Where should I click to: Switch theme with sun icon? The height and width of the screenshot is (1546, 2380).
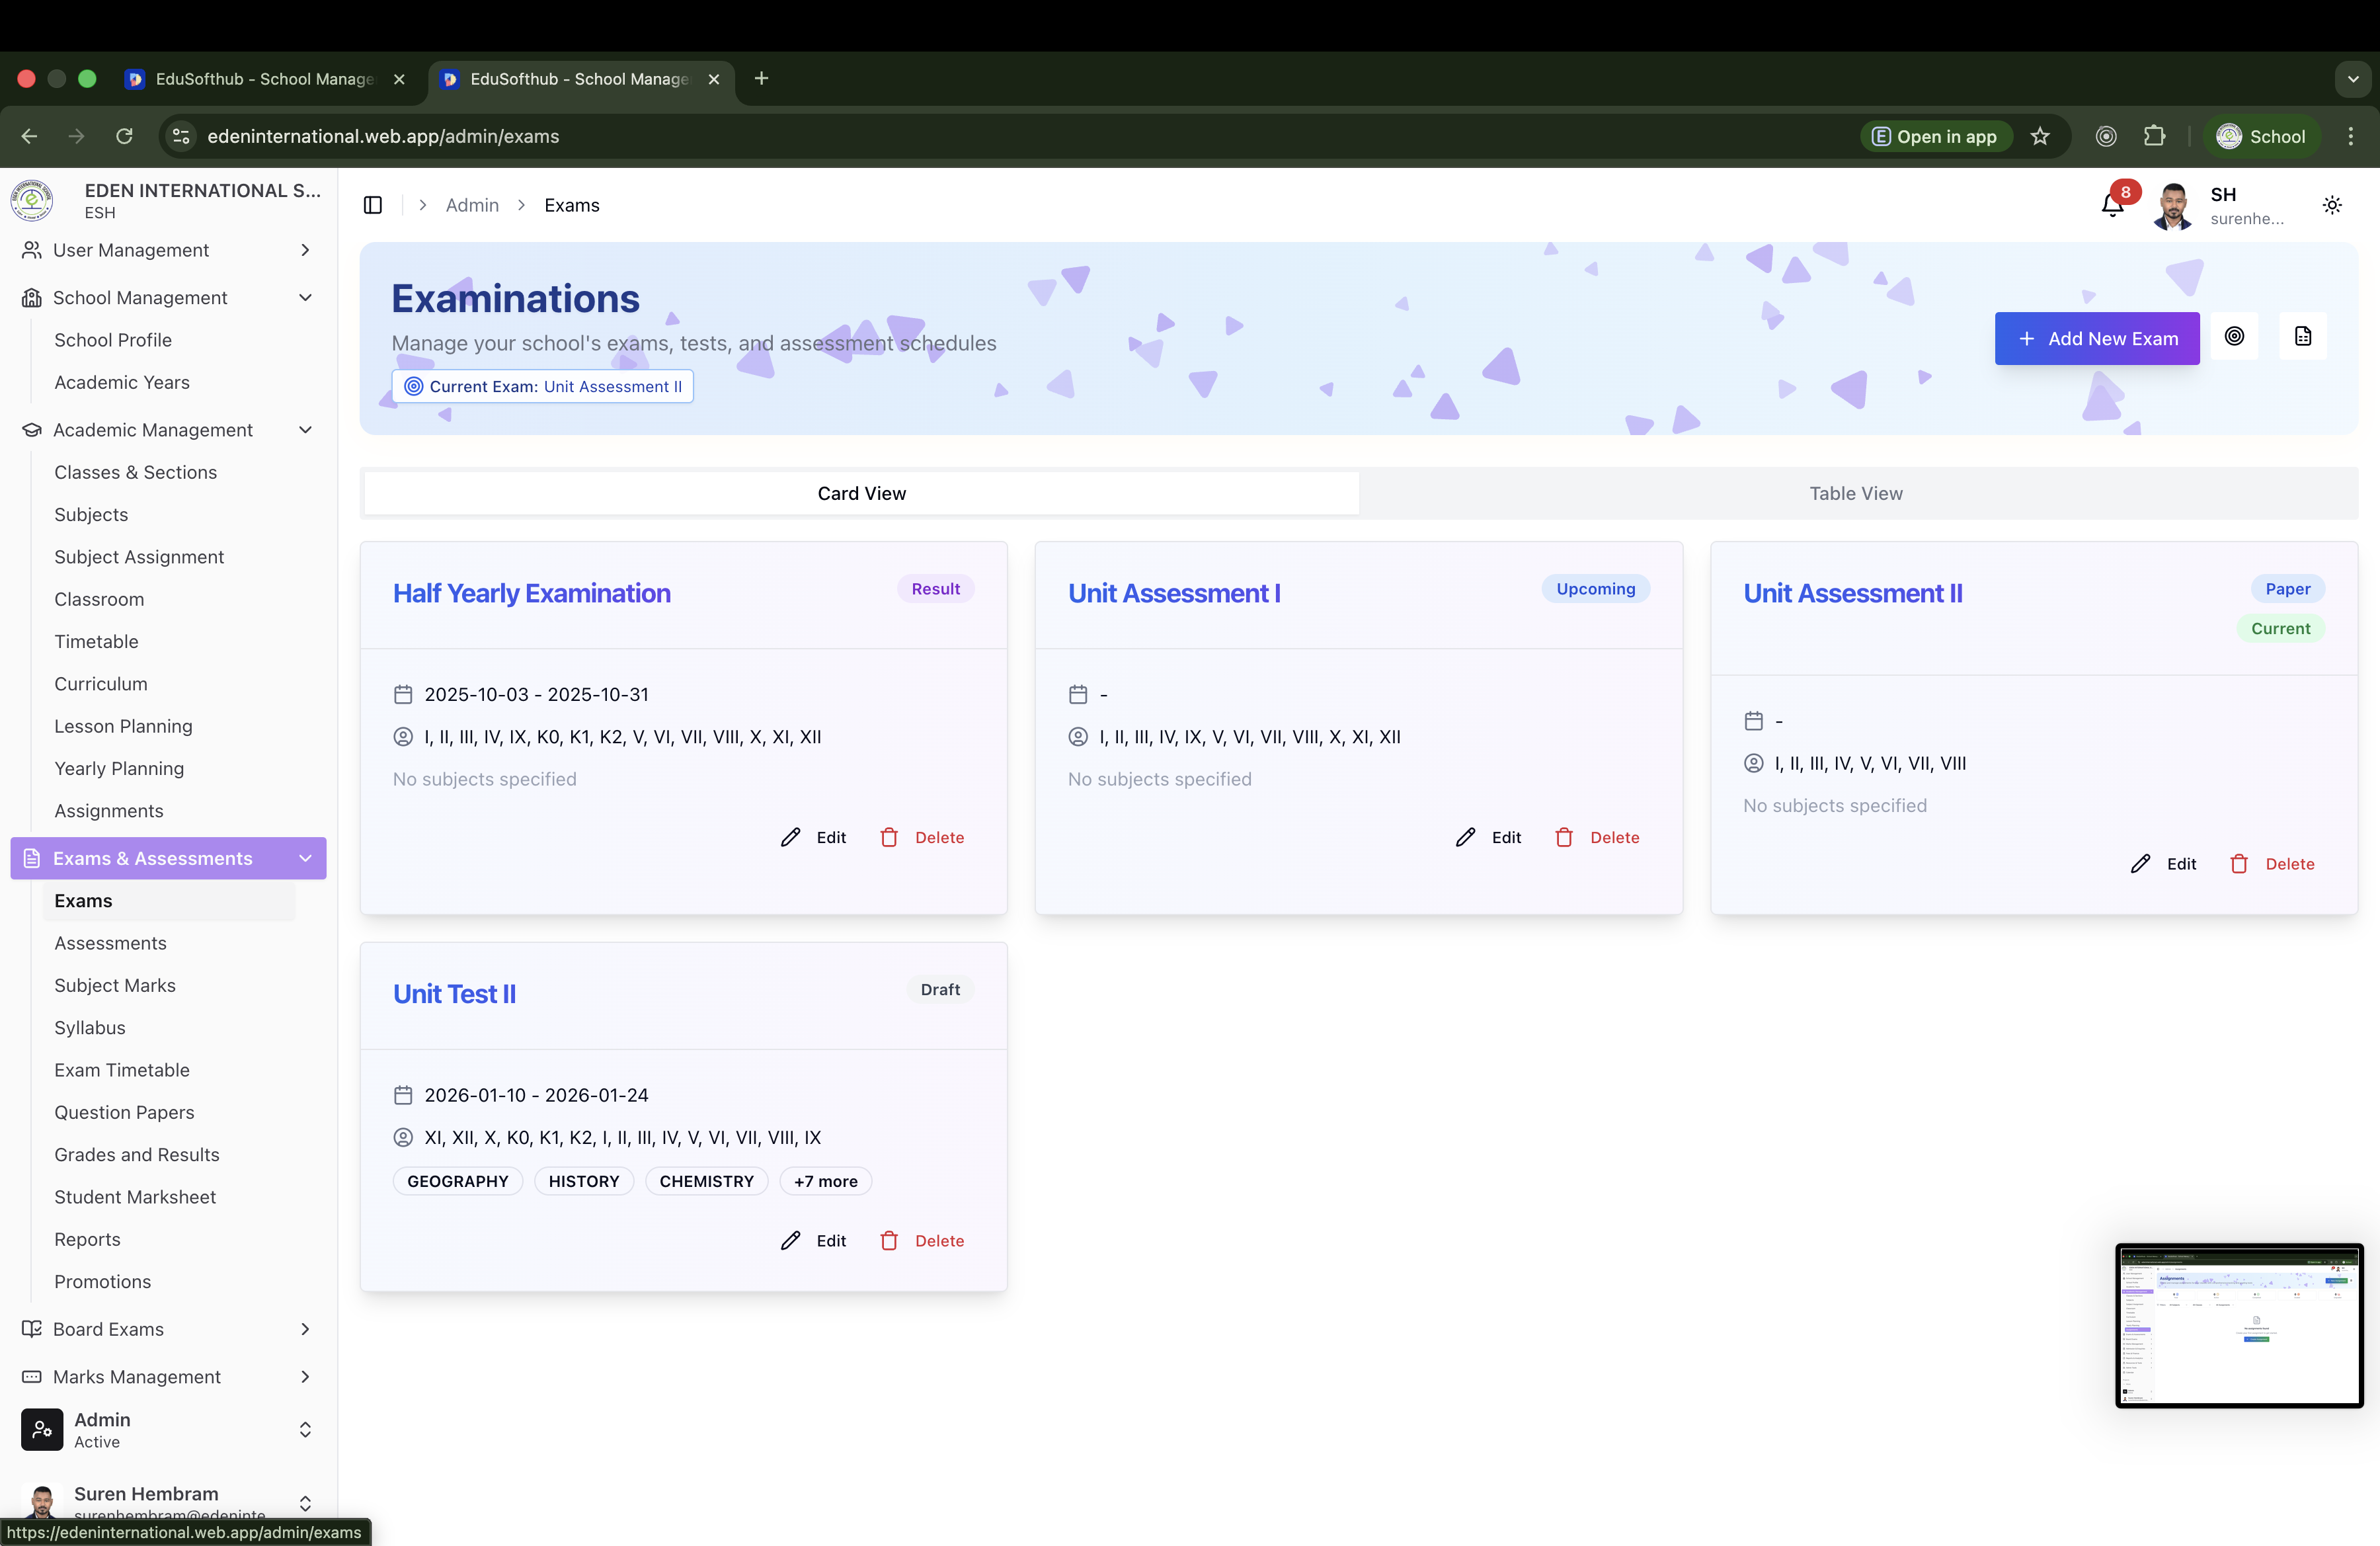click(2332, 205)
